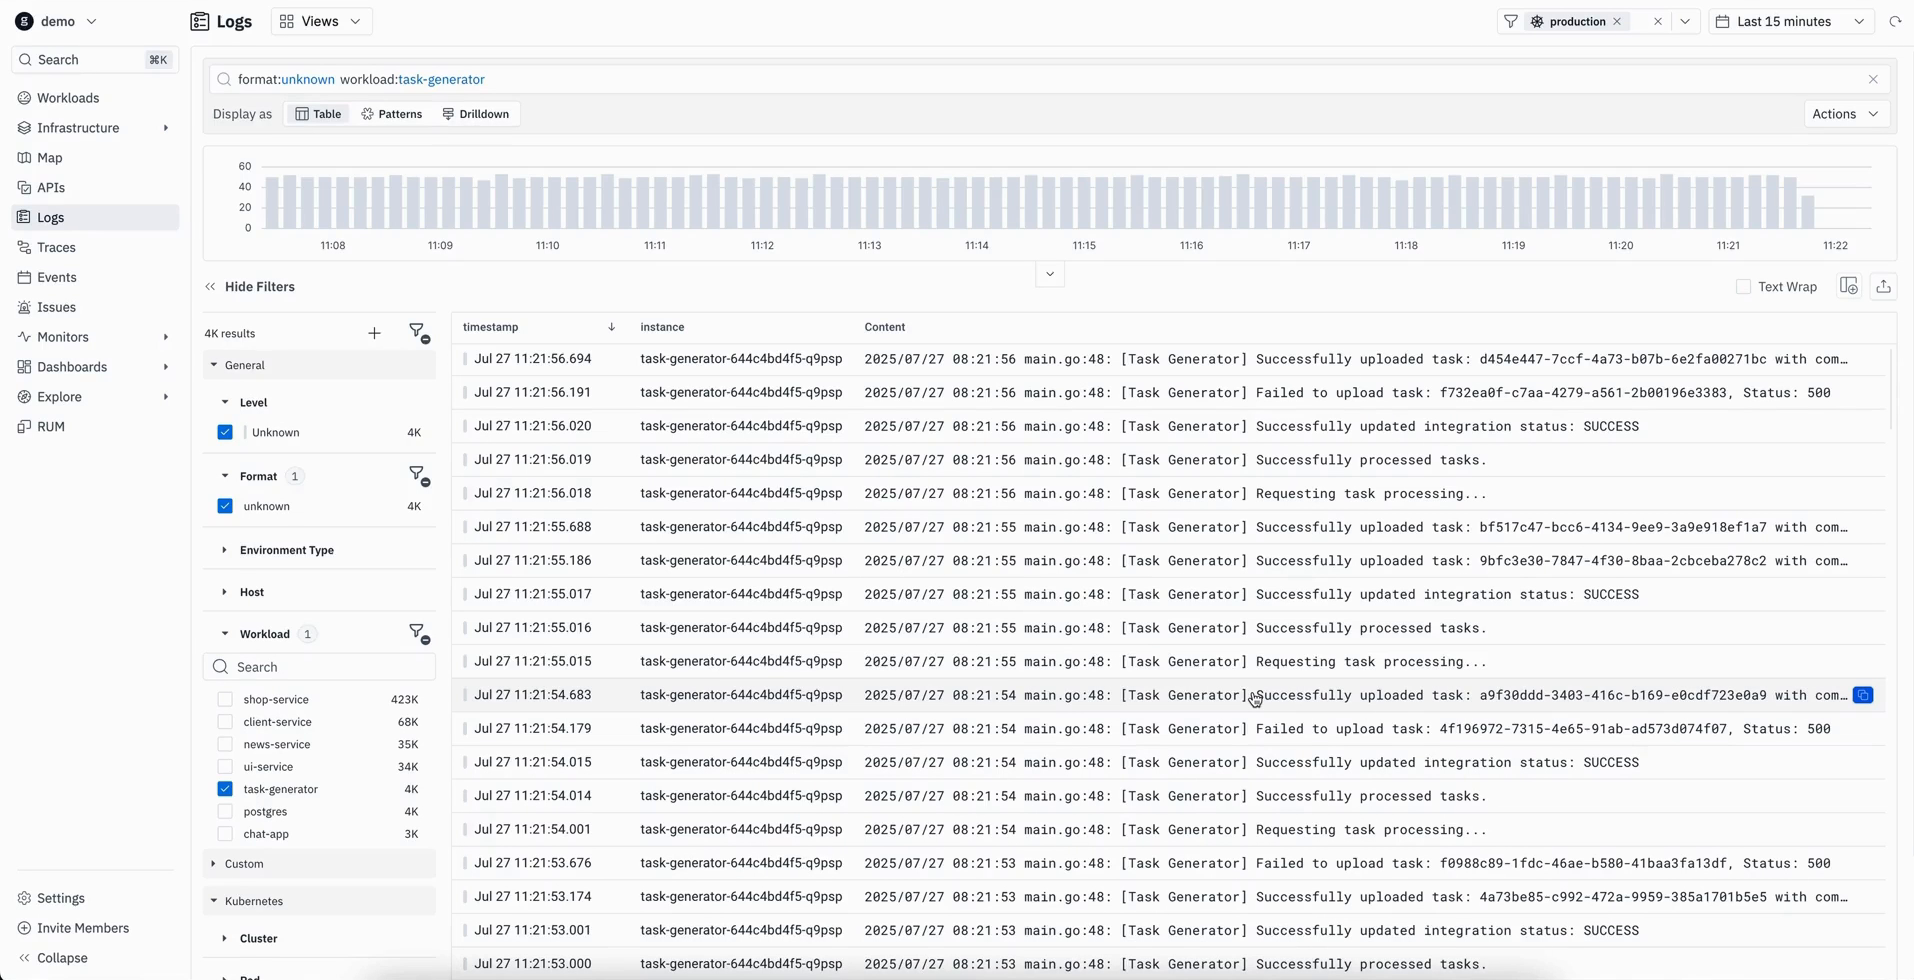1914x980 pixels.
Task: Click the share/export icon above the log table
Action: click(1884, 286)
